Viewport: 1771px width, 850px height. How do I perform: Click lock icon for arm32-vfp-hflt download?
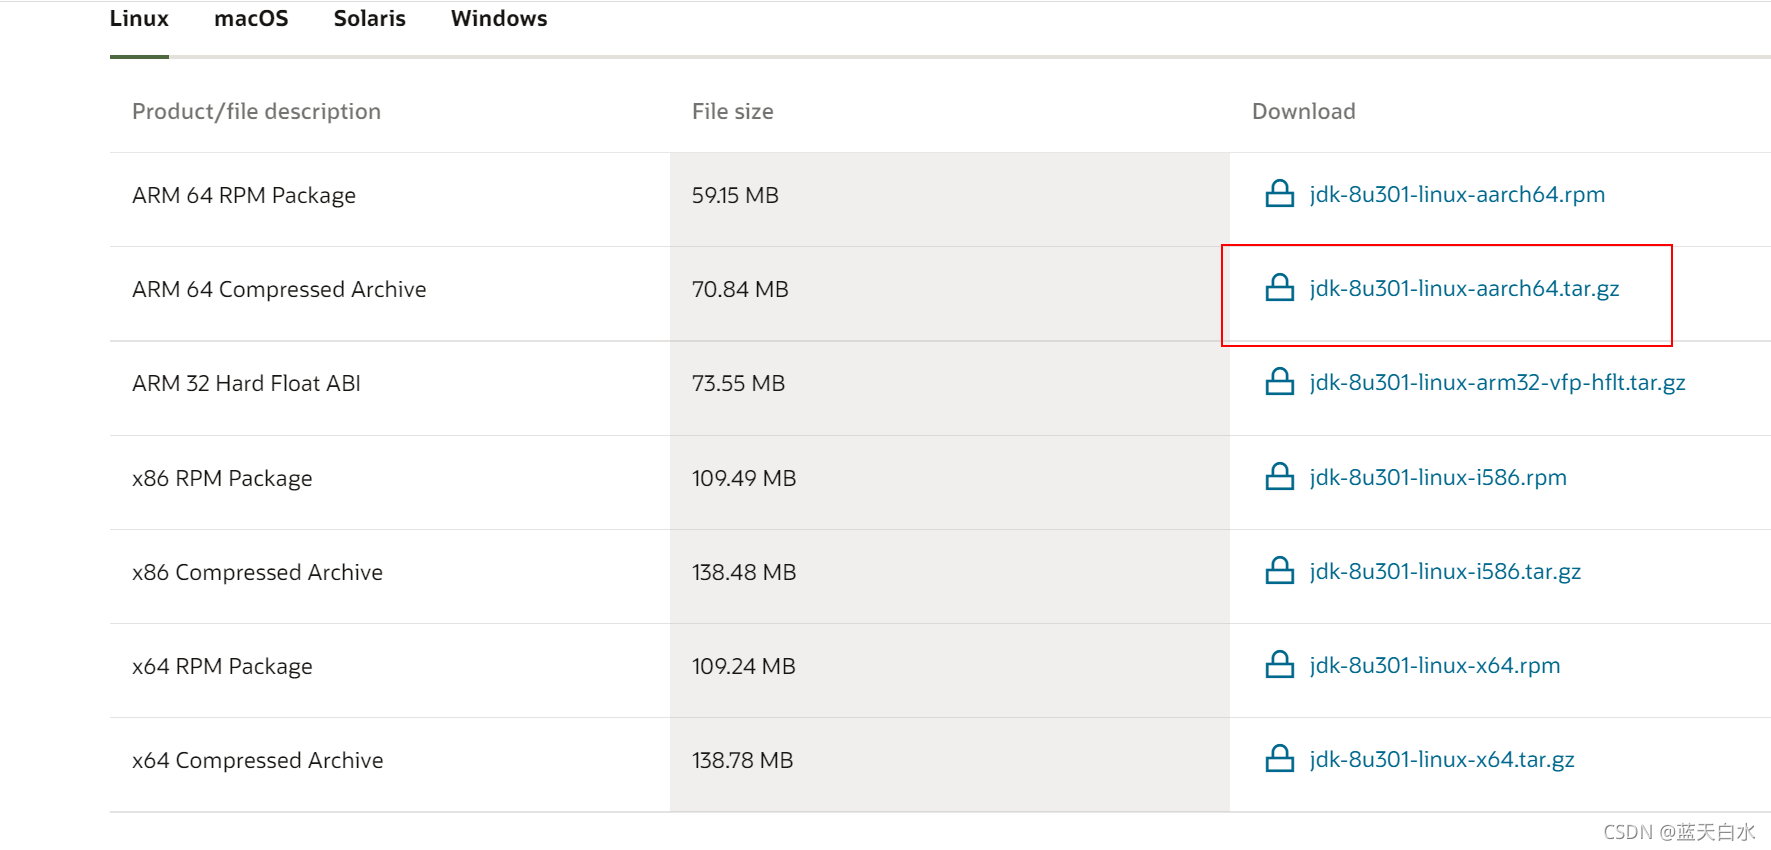point(1280,382)
